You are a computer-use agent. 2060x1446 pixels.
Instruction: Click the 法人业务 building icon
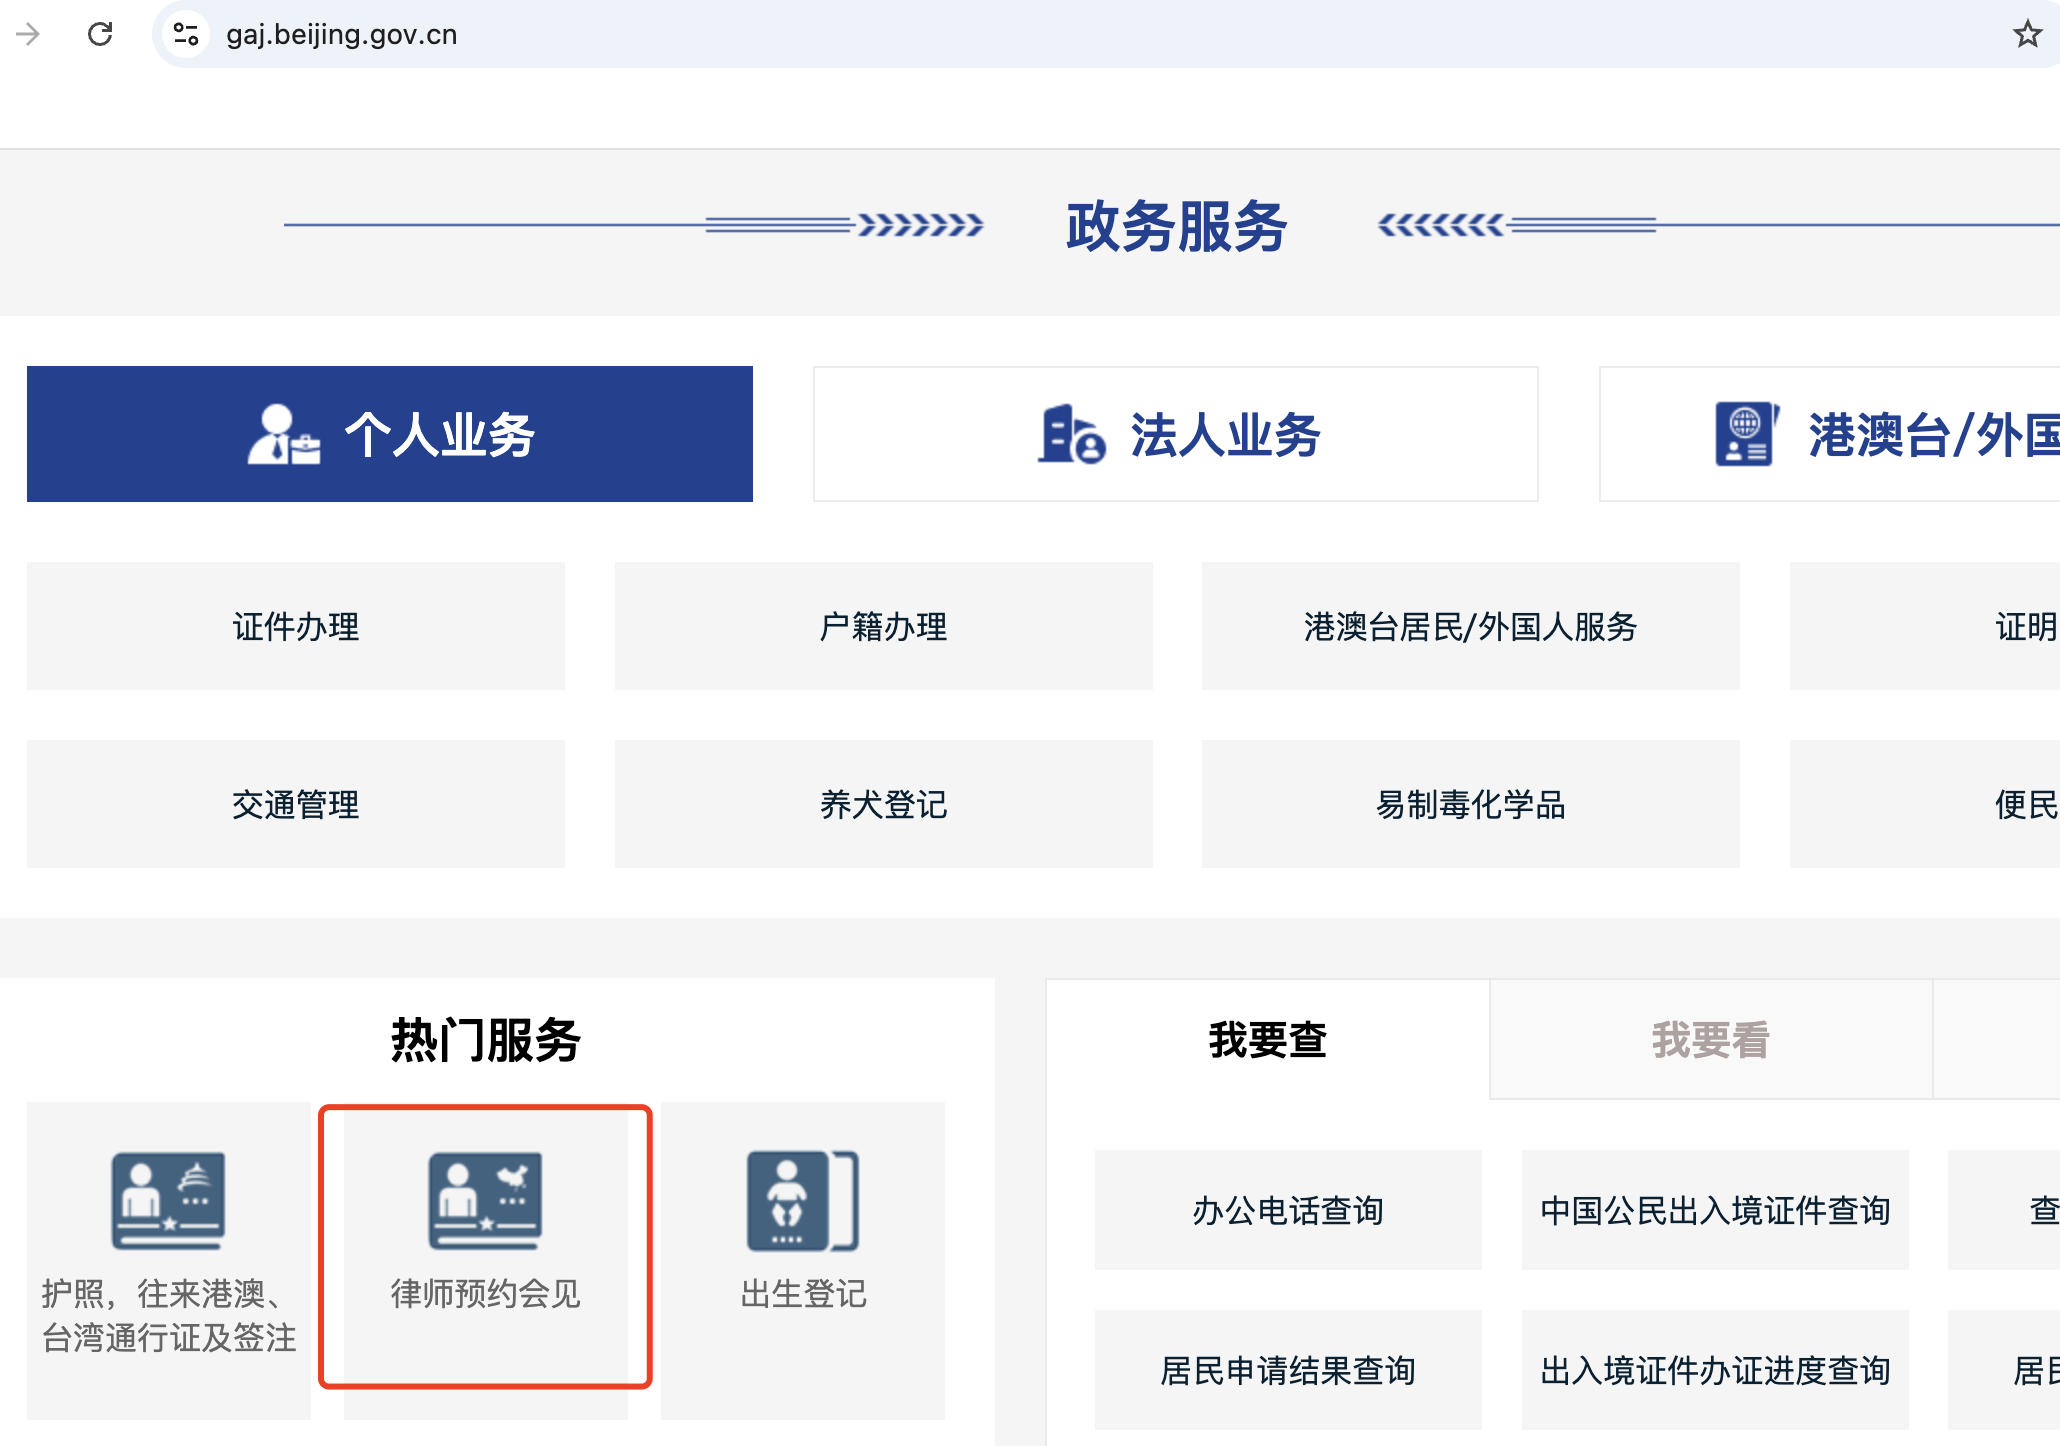pyautogui.click(x=1072, y=434)
